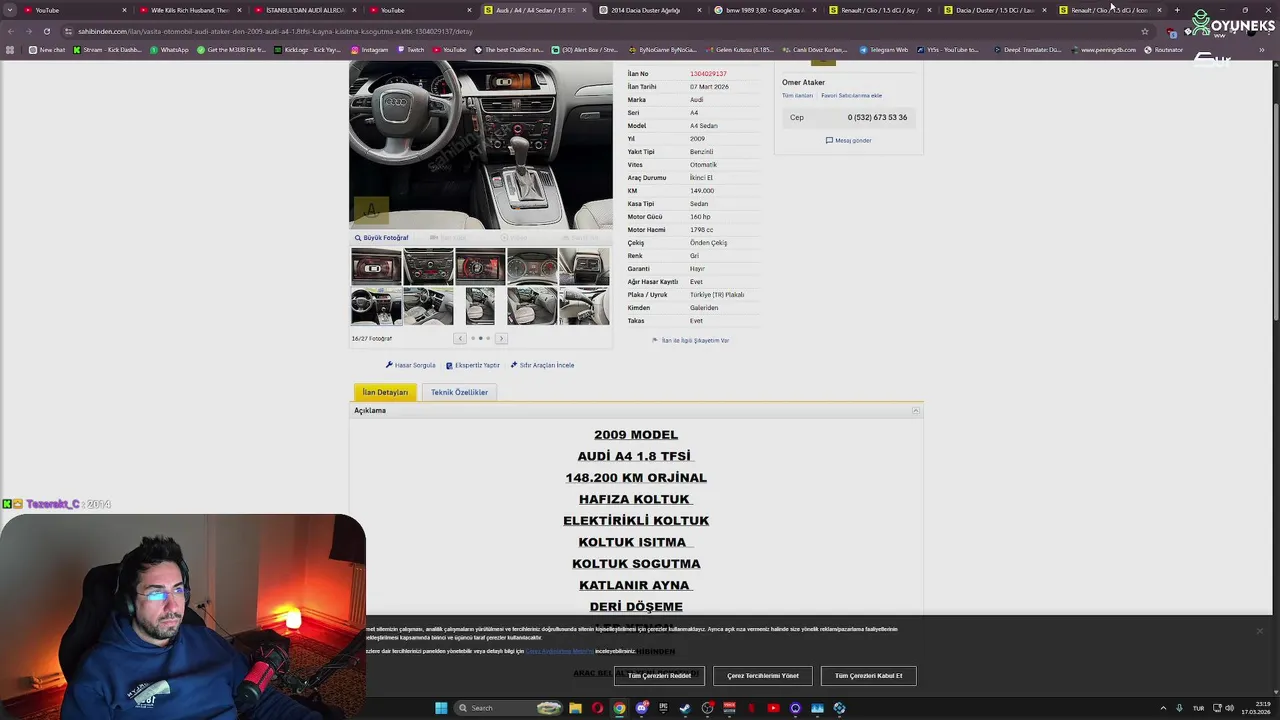Open the Opera browser from the taskbar
Viewport: 1280px width, 720px height.
click(x=597, y=708)
